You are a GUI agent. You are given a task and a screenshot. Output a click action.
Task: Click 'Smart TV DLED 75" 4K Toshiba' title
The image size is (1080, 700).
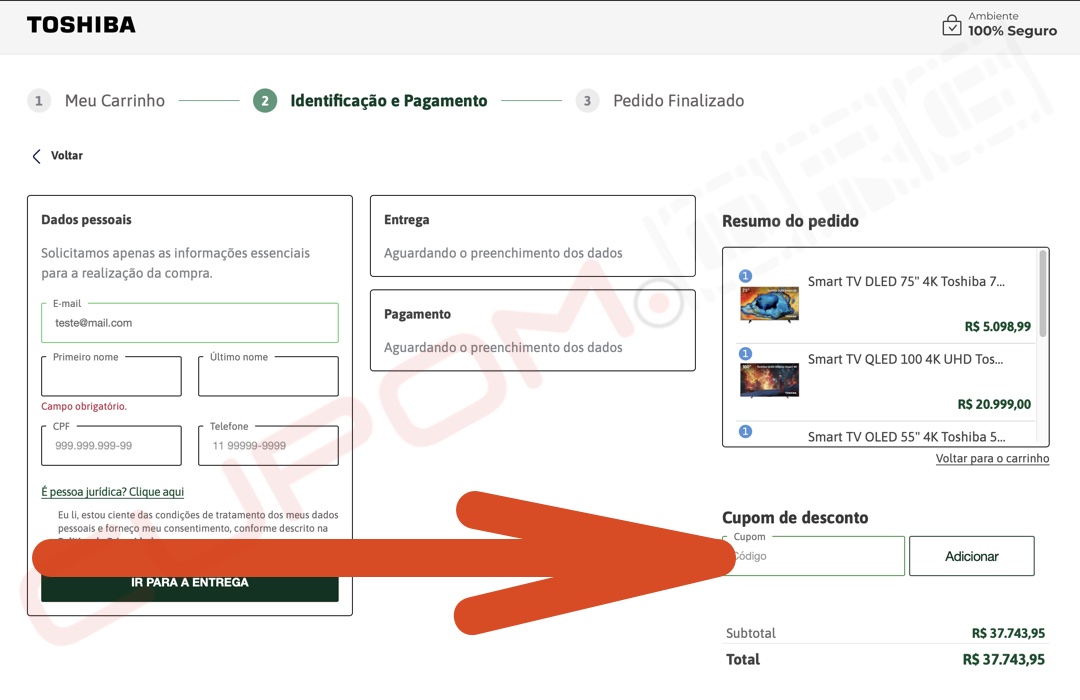pos(906,281)
